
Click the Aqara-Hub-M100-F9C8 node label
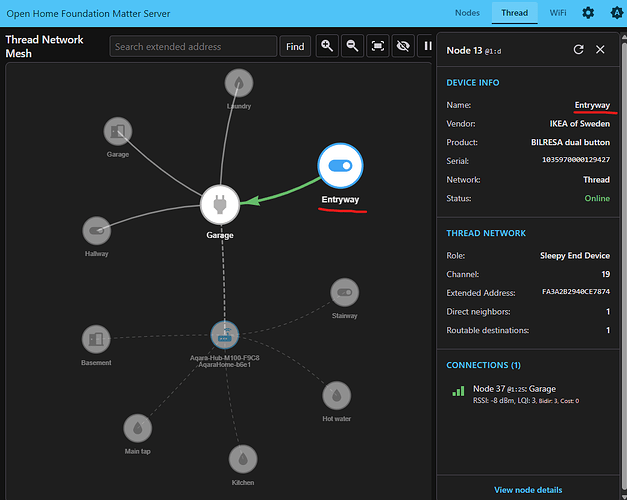[x=225, y=358]
